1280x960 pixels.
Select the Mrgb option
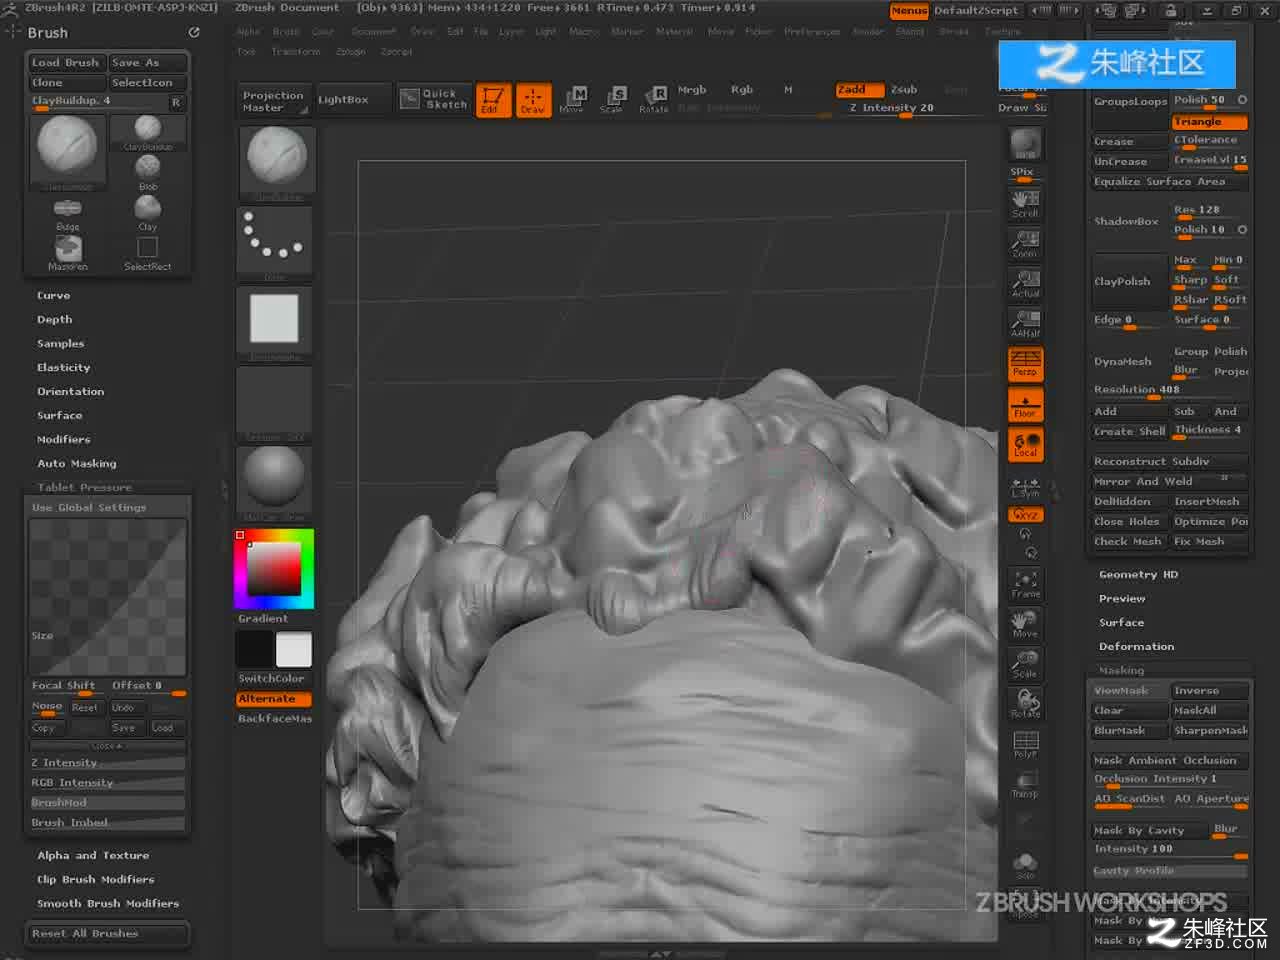(692, 90)
